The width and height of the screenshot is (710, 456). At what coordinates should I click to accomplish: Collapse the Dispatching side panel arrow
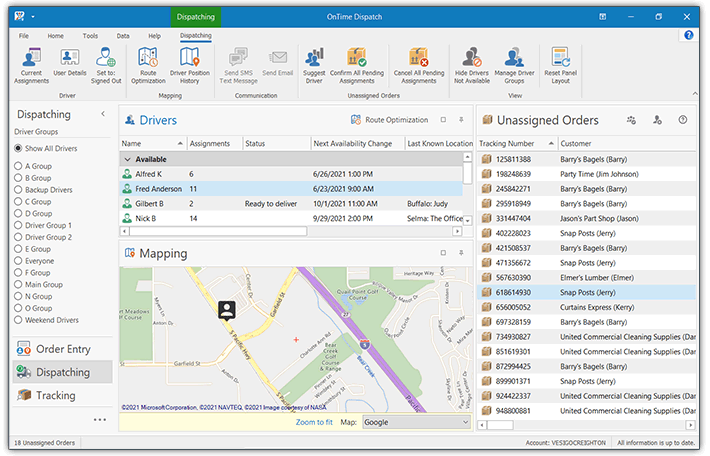[x=103, y=114]
